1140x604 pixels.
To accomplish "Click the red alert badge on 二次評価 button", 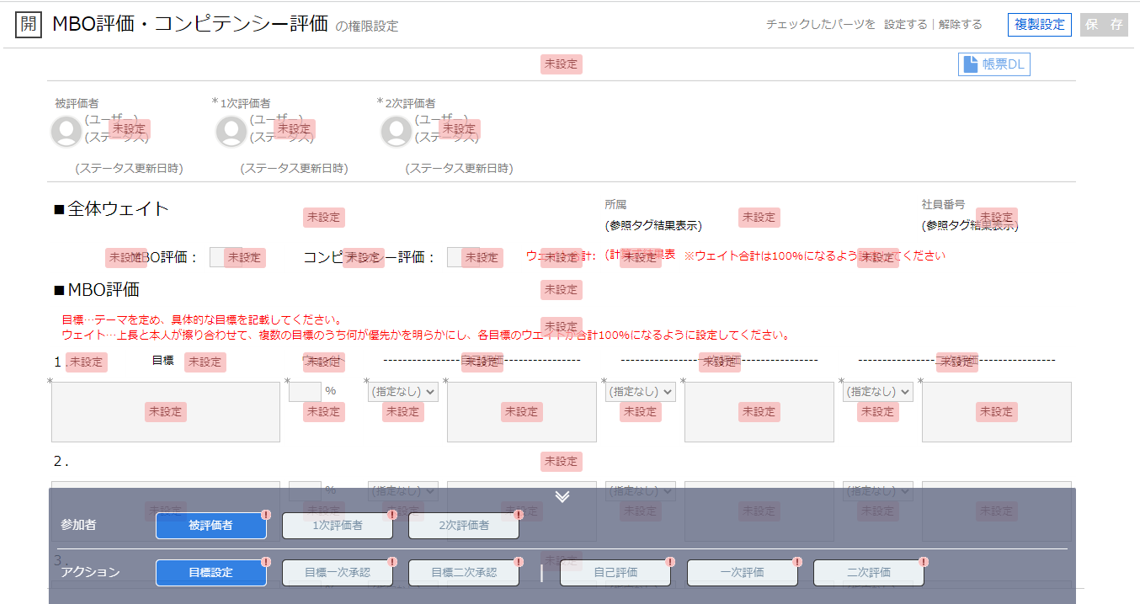I will click(x=924, y=562).
